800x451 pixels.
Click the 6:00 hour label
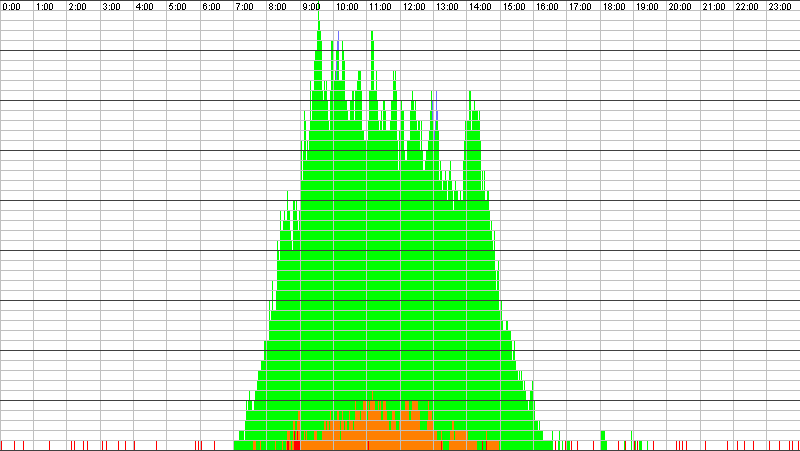pos(211,7)
